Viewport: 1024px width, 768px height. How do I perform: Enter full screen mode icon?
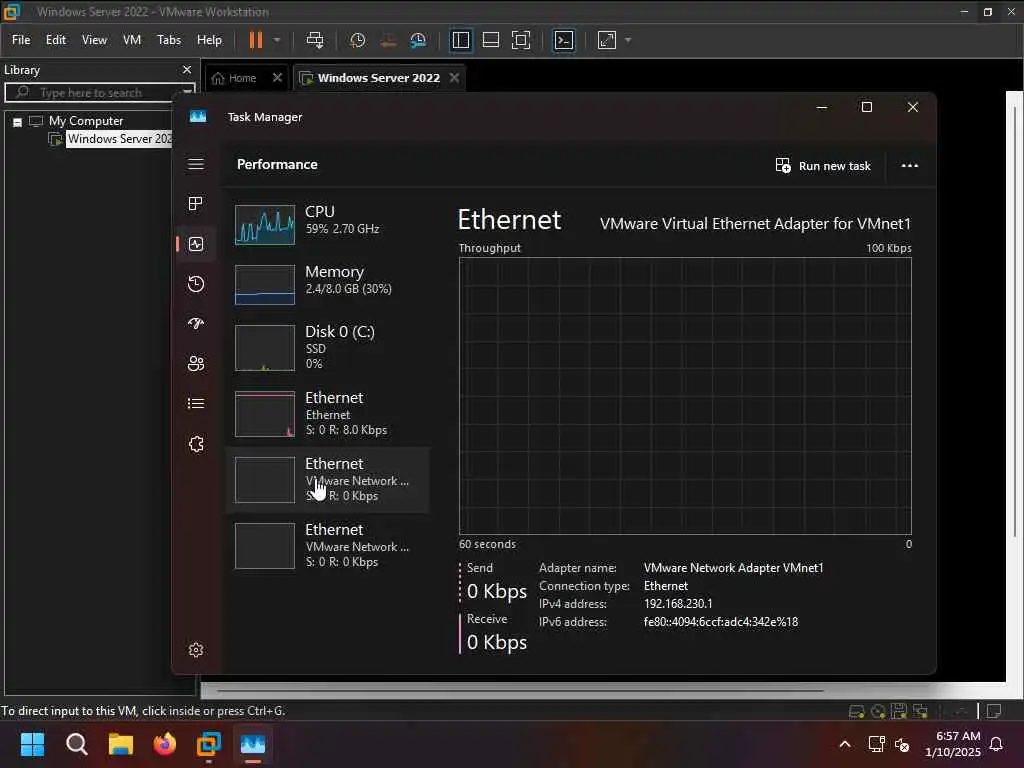point(520,40)
